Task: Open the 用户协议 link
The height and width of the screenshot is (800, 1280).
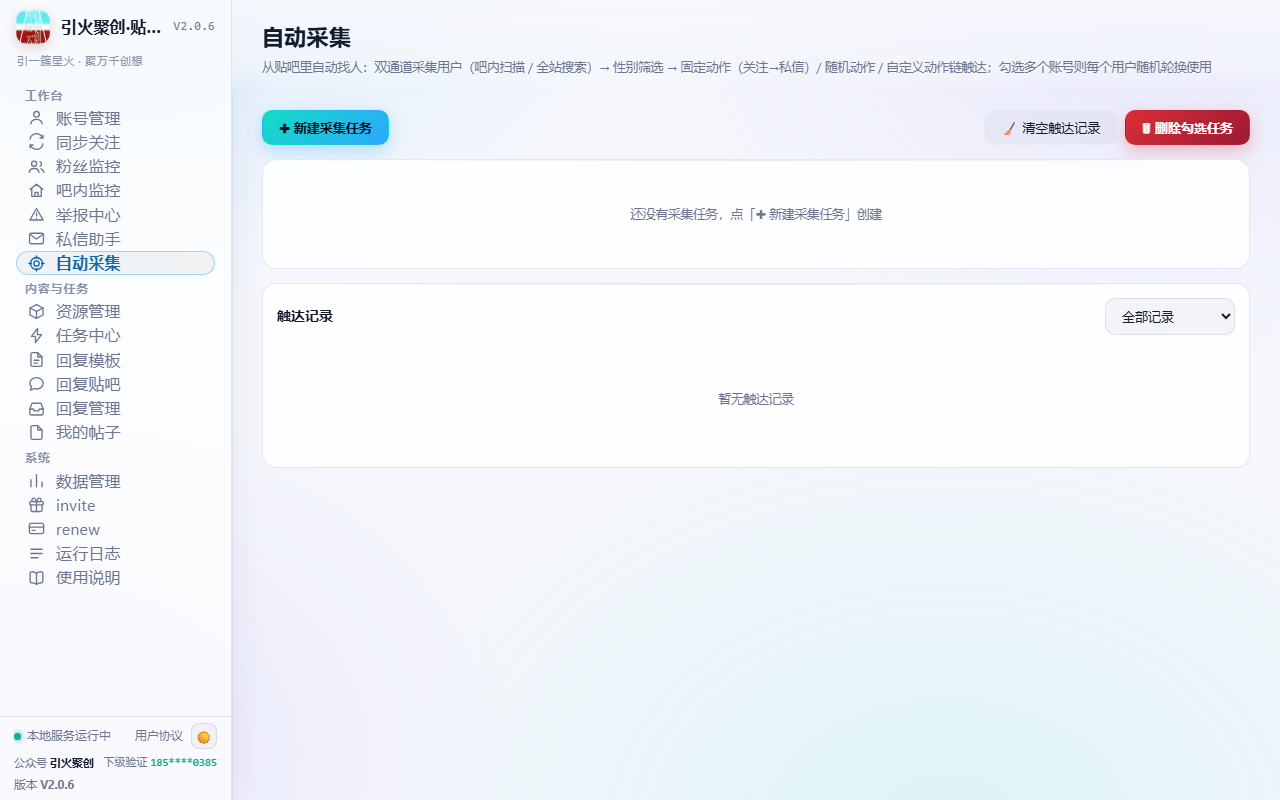Action: tap(159, 736)
